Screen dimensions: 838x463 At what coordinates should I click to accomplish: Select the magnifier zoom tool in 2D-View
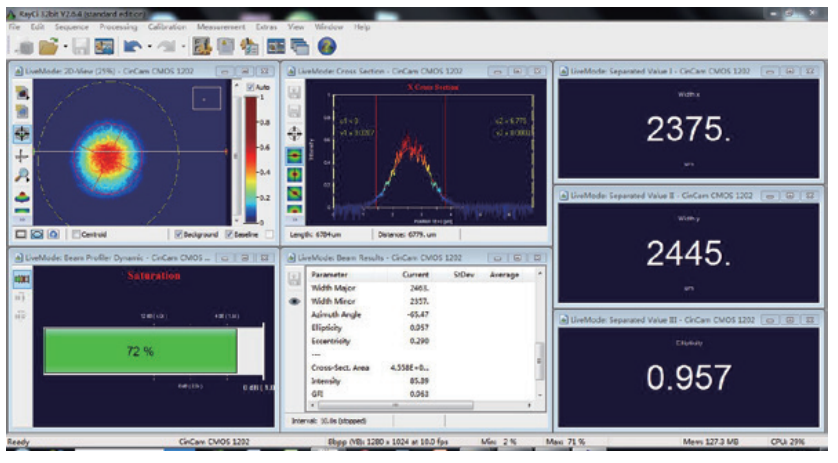[x=22, y=175]
